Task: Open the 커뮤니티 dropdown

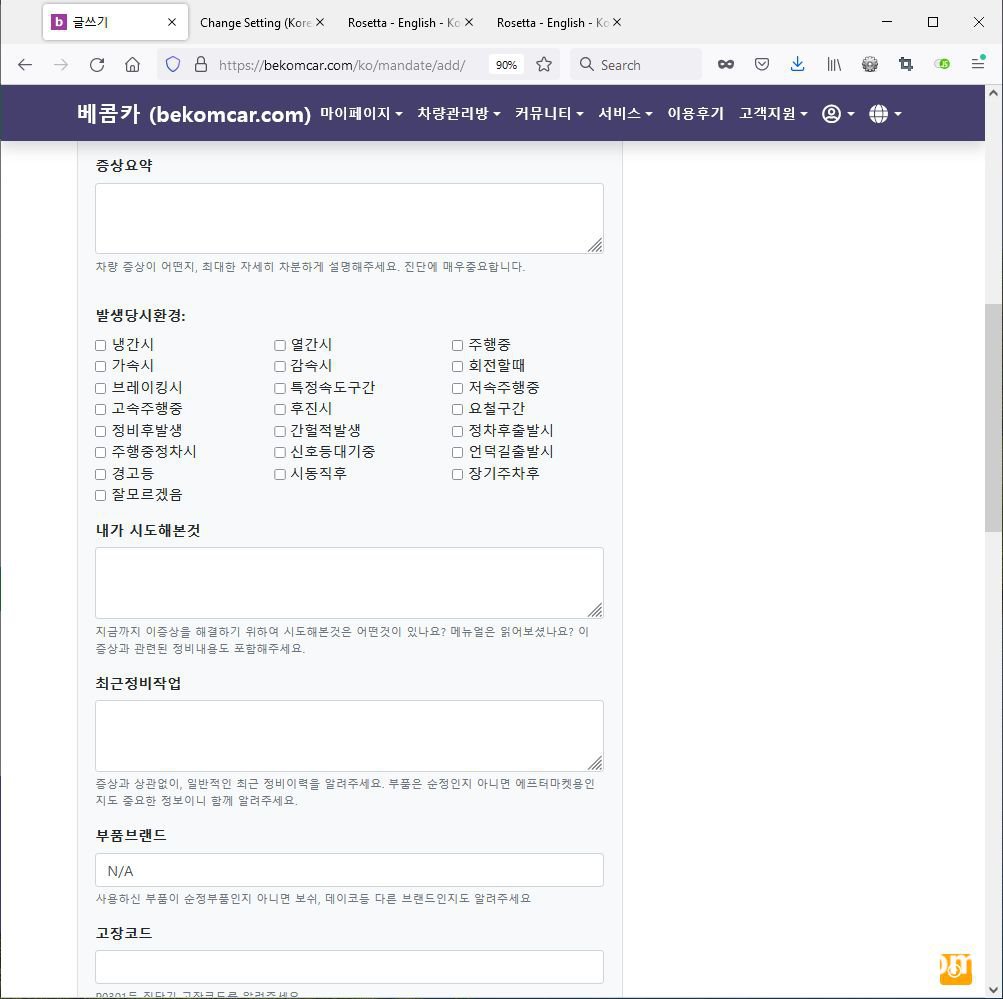Action: click(549, 114)
